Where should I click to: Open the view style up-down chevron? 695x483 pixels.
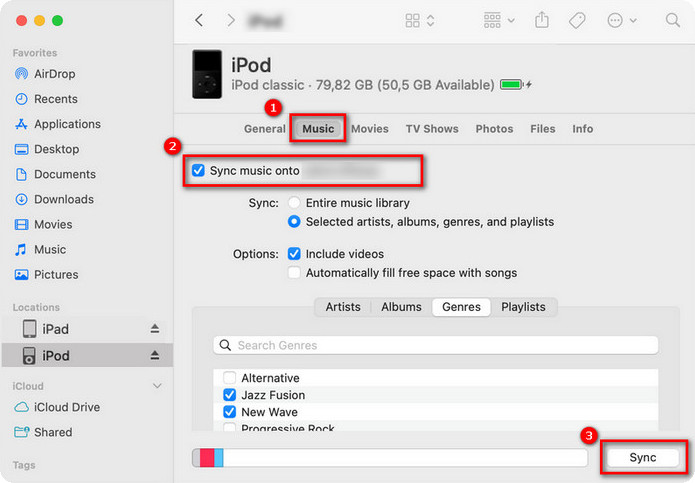[x=430, y=20]
